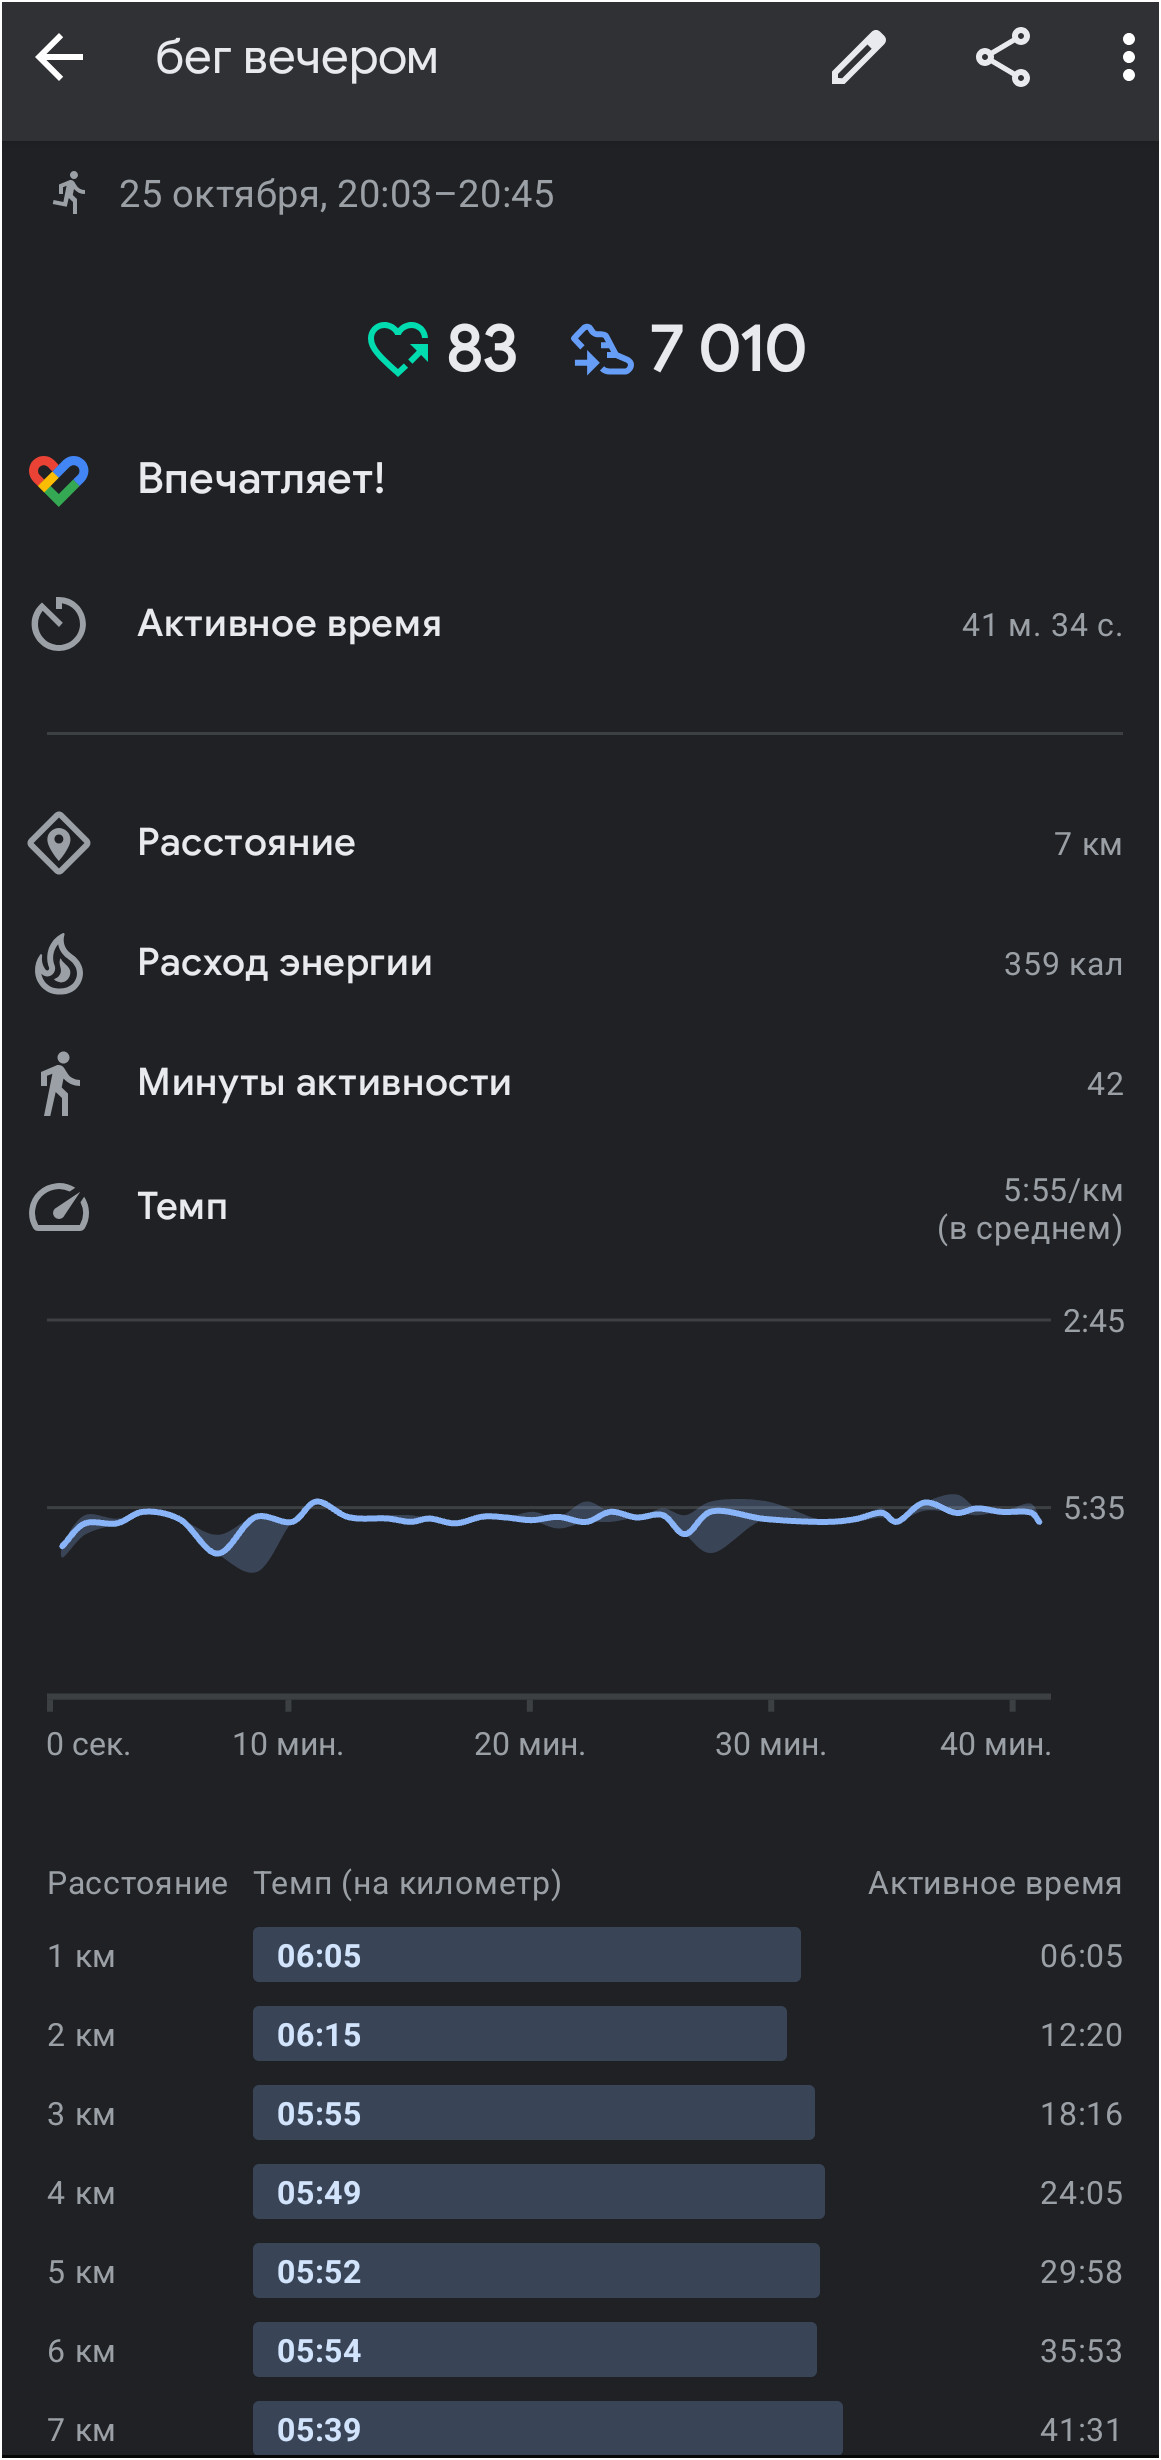The height and width of the screenshot is (2460, 1161).
Task: Select the Активное время 41 м. 34 с. value
Action: [1042, 625]
